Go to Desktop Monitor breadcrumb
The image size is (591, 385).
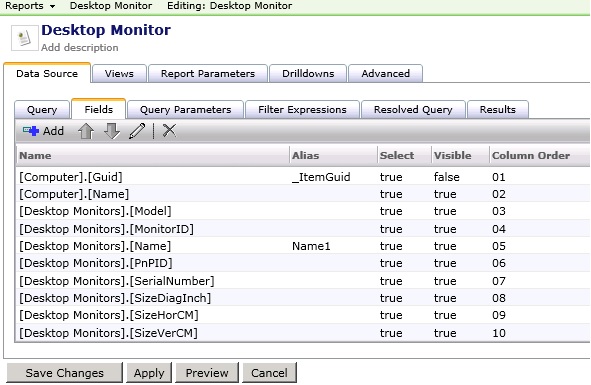pos(111,6)
